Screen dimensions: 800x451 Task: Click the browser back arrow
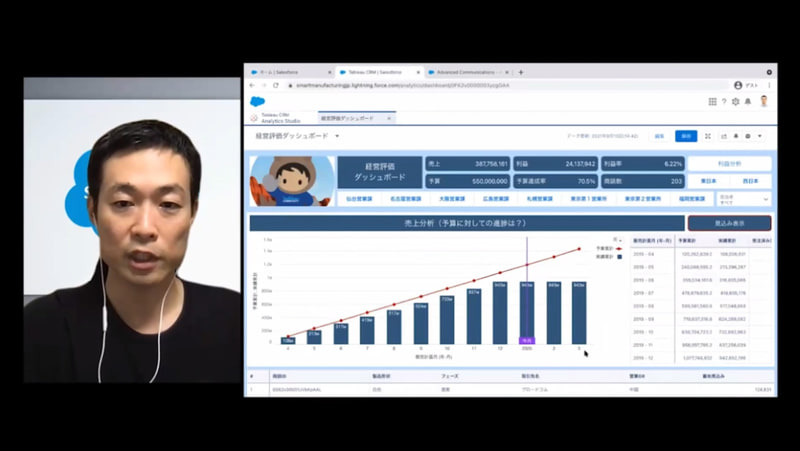pos(252,85)
